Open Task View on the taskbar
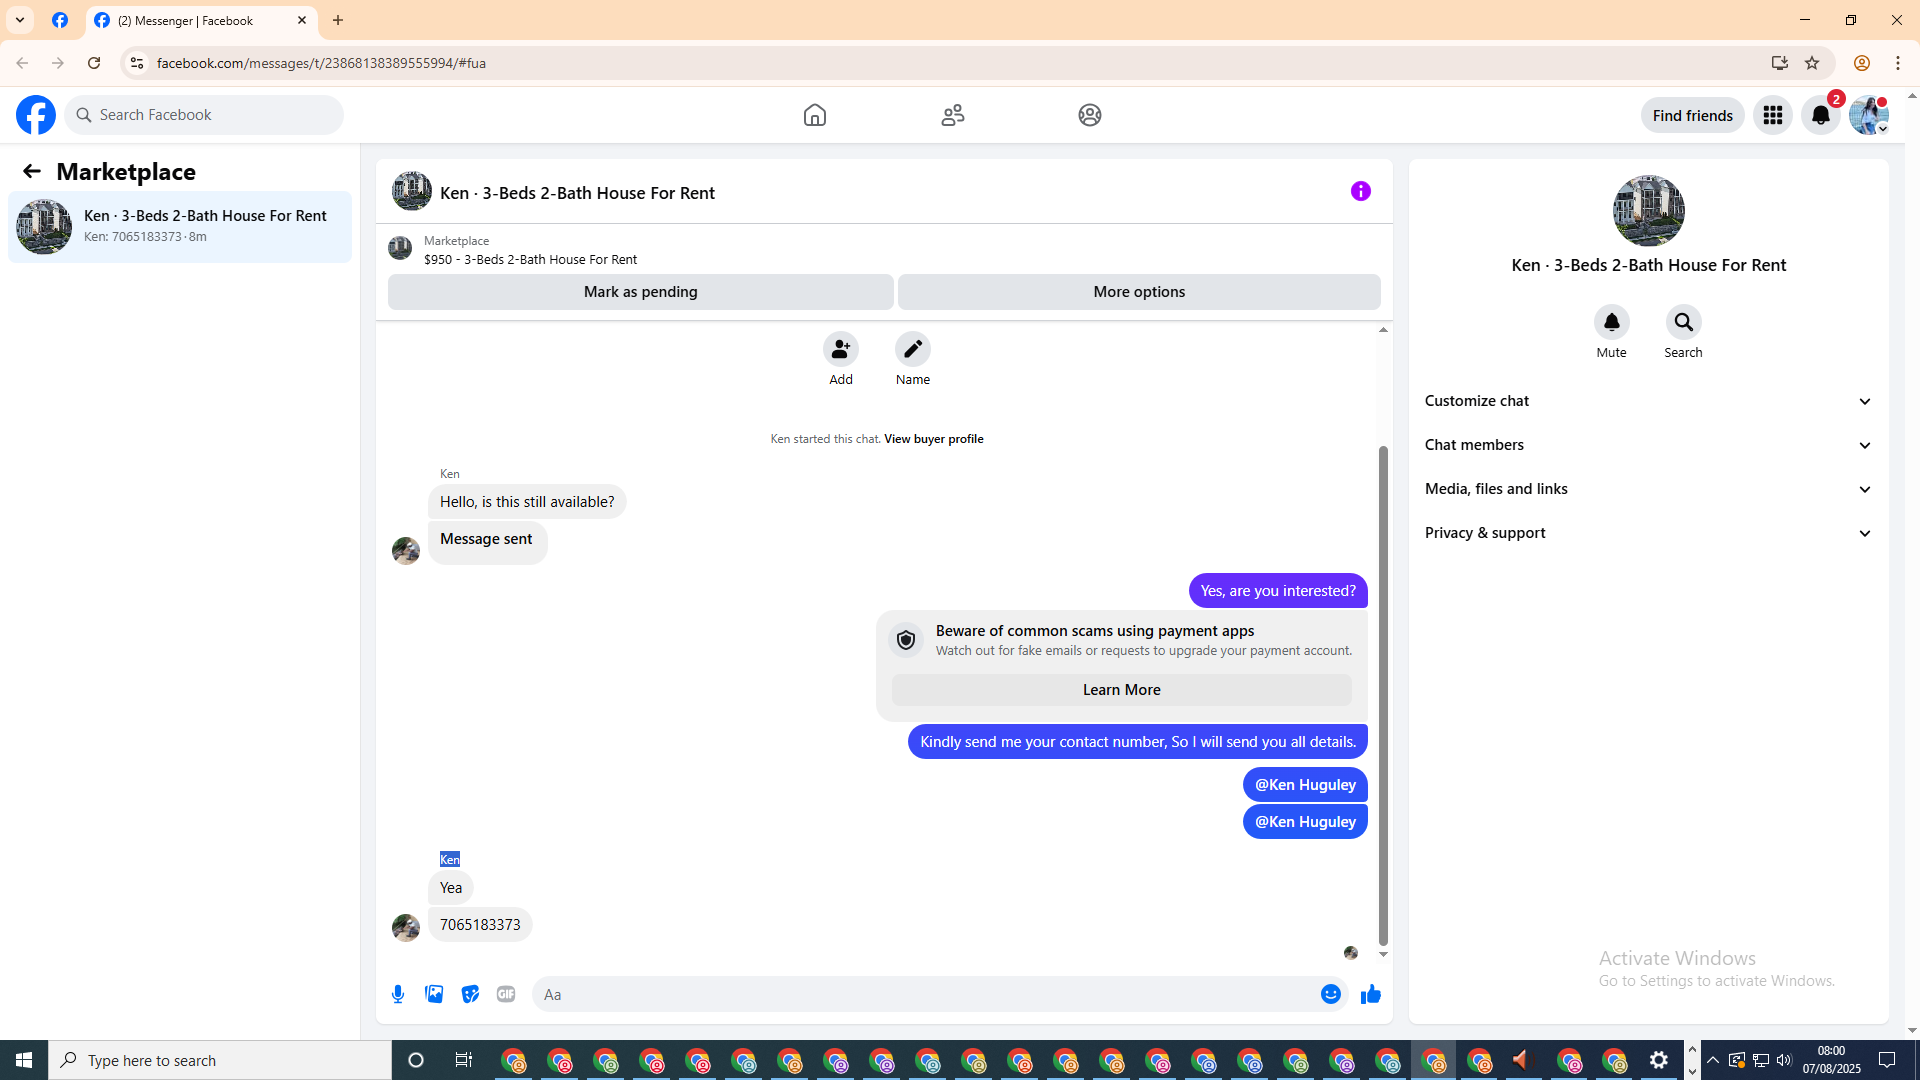The image size is (1920, 1080). point(463,1060)
